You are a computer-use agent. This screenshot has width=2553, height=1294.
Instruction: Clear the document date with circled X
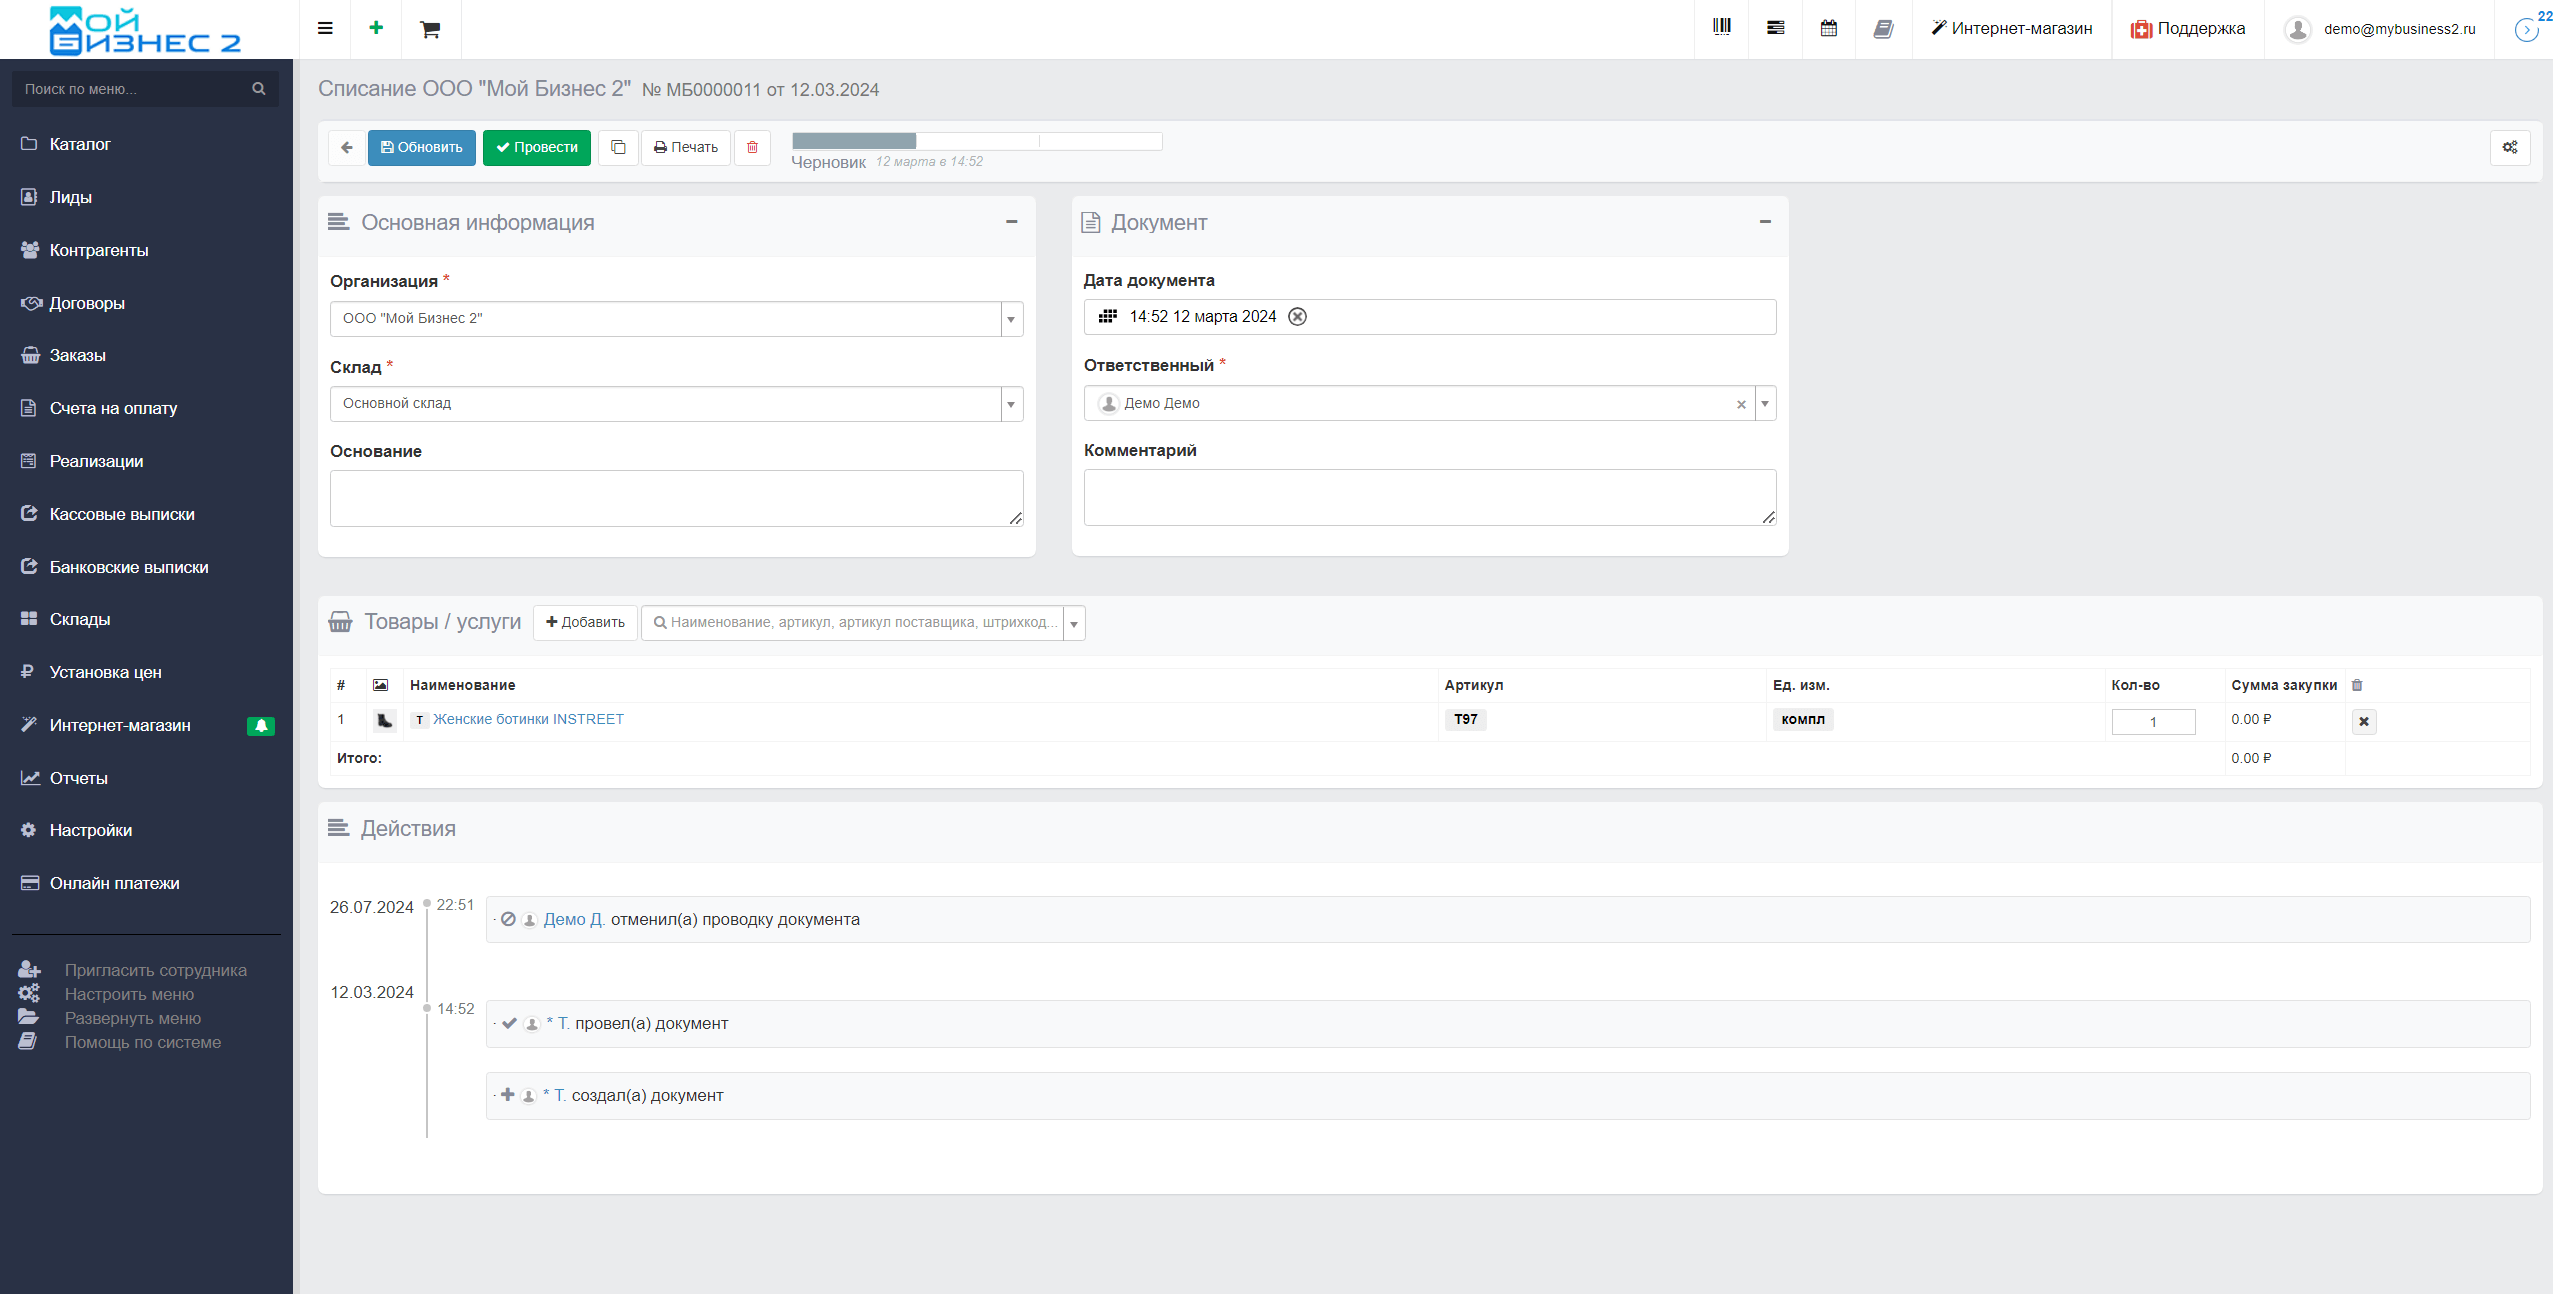coord(1297,316)
